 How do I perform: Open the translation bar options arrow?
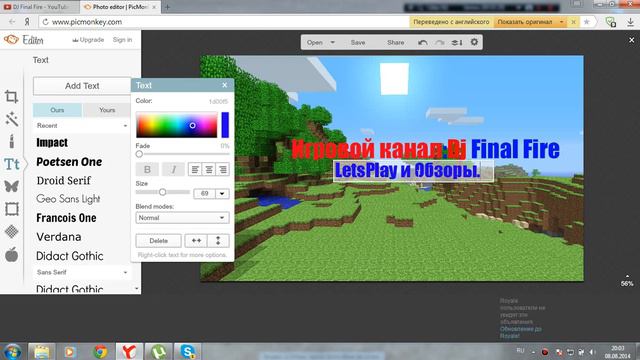(x=561, y=22)
